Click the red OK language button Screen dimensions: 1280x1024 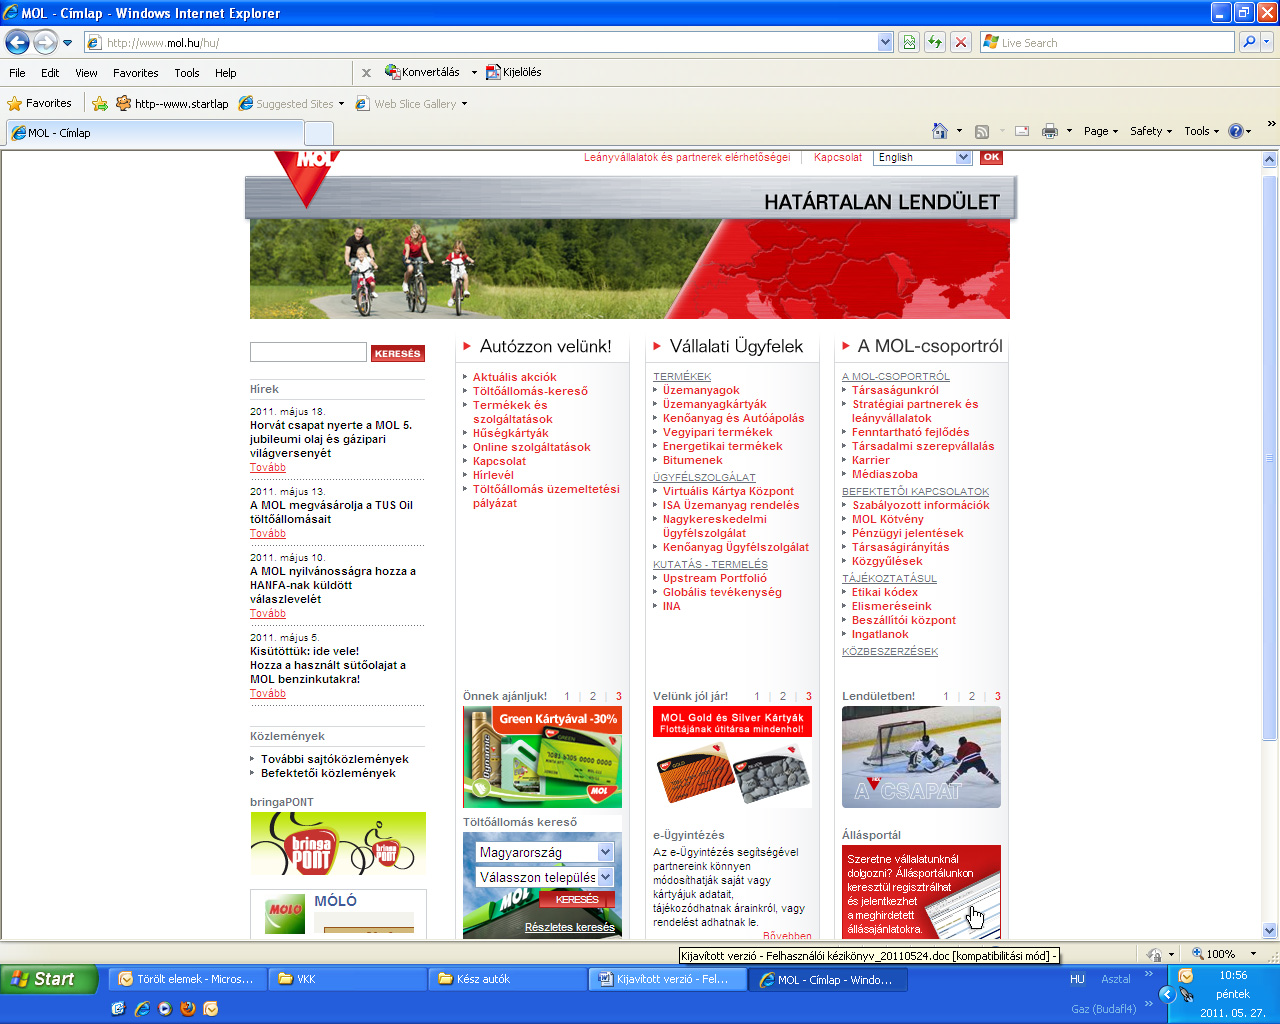991,157
